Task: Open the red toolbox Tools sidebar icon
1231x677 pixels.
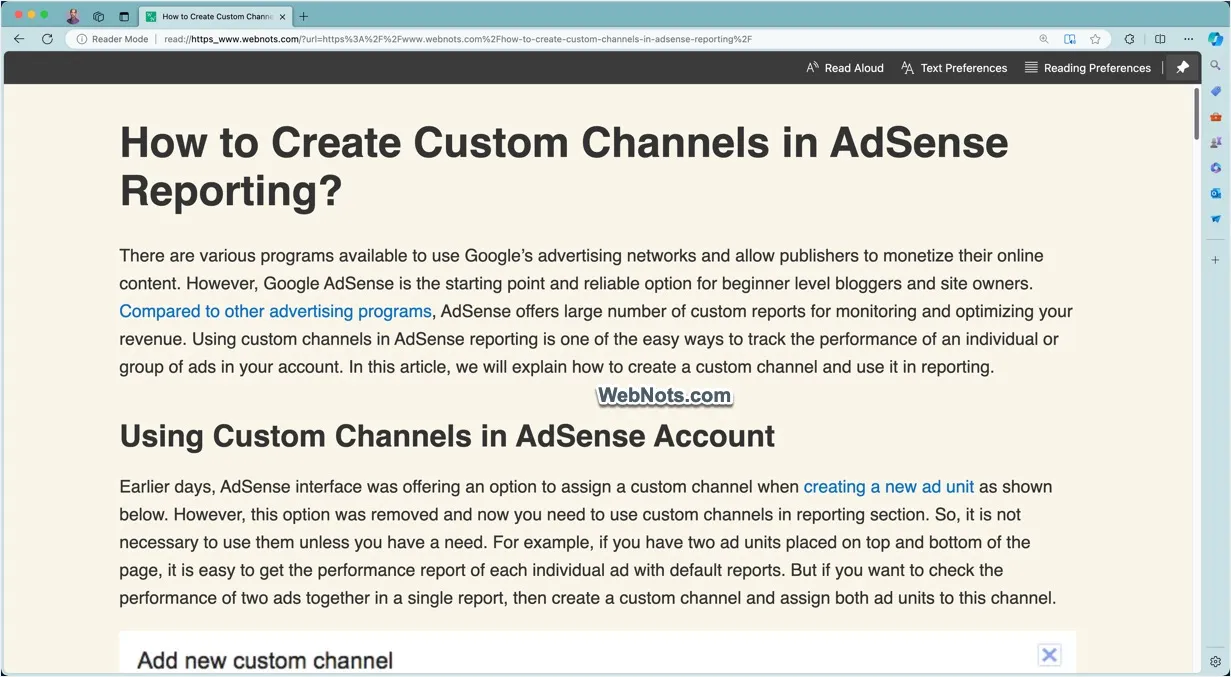Action: tap(1216, 117)
